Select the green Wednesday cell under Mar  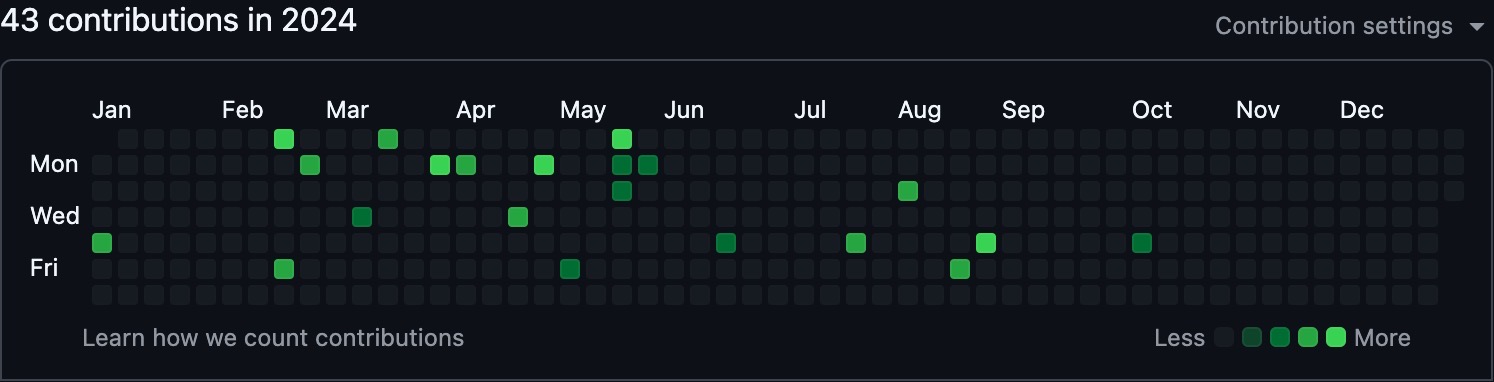(362, 217)
